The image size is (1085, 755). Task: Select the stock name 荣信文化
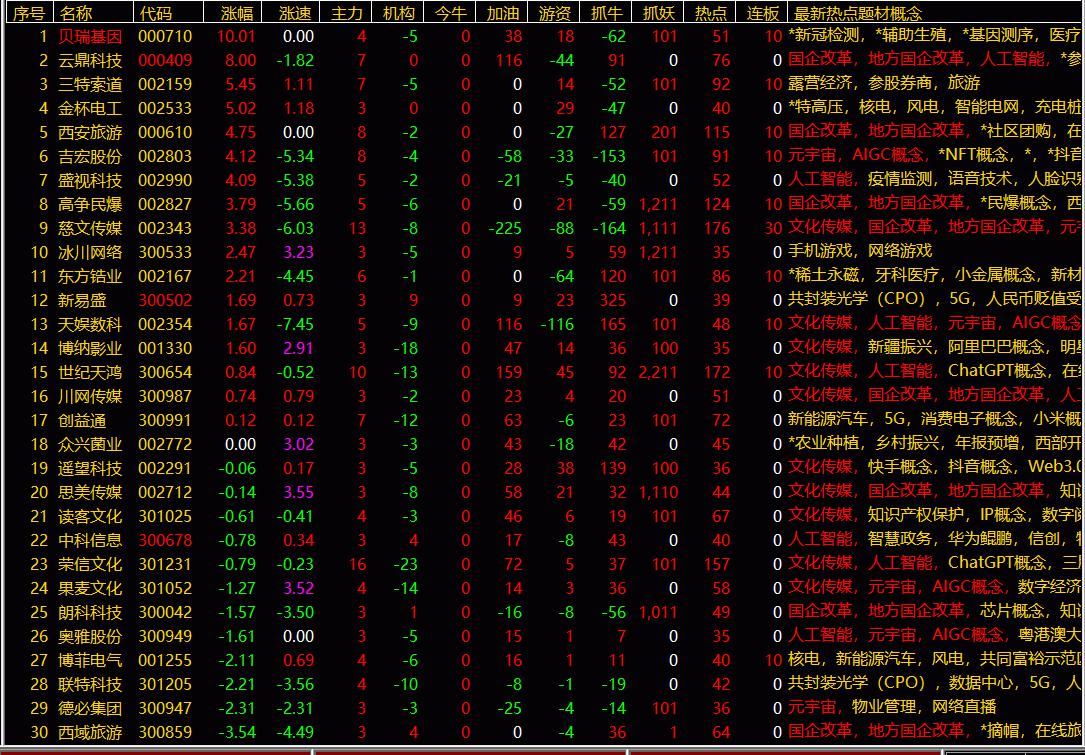[x=90, y=564]
